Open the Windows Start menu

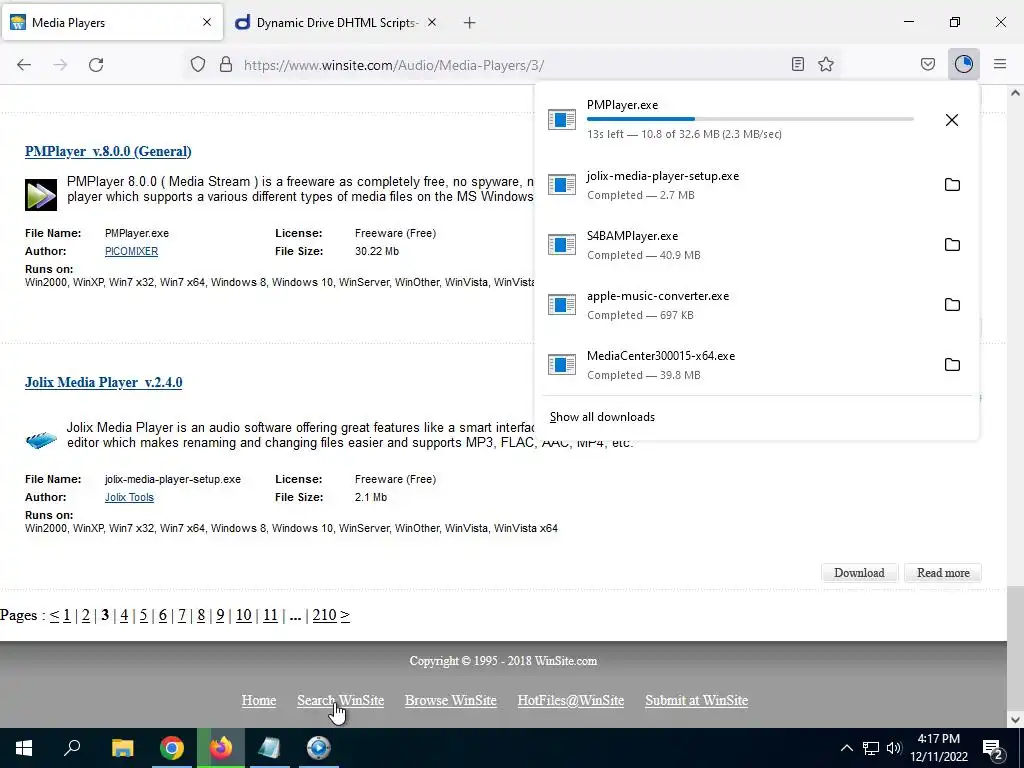[24, 748]
